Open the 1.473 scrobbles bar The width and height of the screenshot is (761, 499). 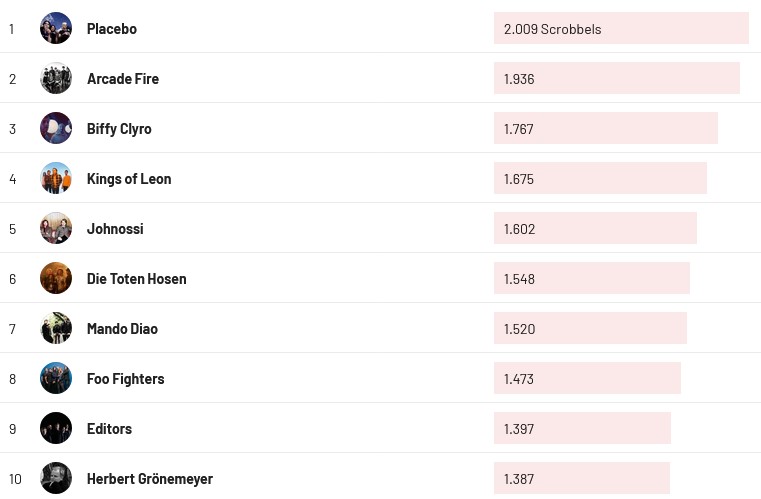click(x=587, y=378)
